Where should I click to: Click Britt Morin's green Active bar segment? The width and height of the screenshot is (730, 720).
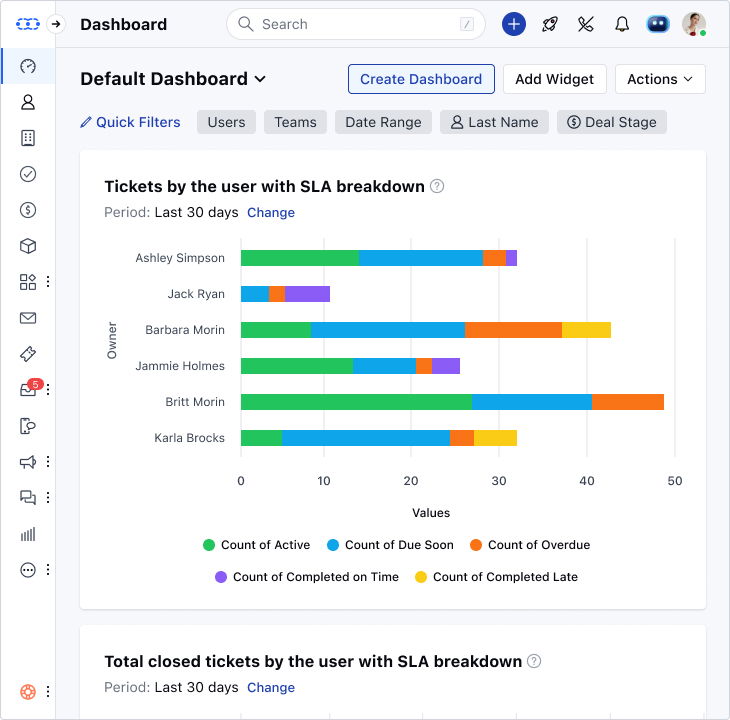pos(356,402)
